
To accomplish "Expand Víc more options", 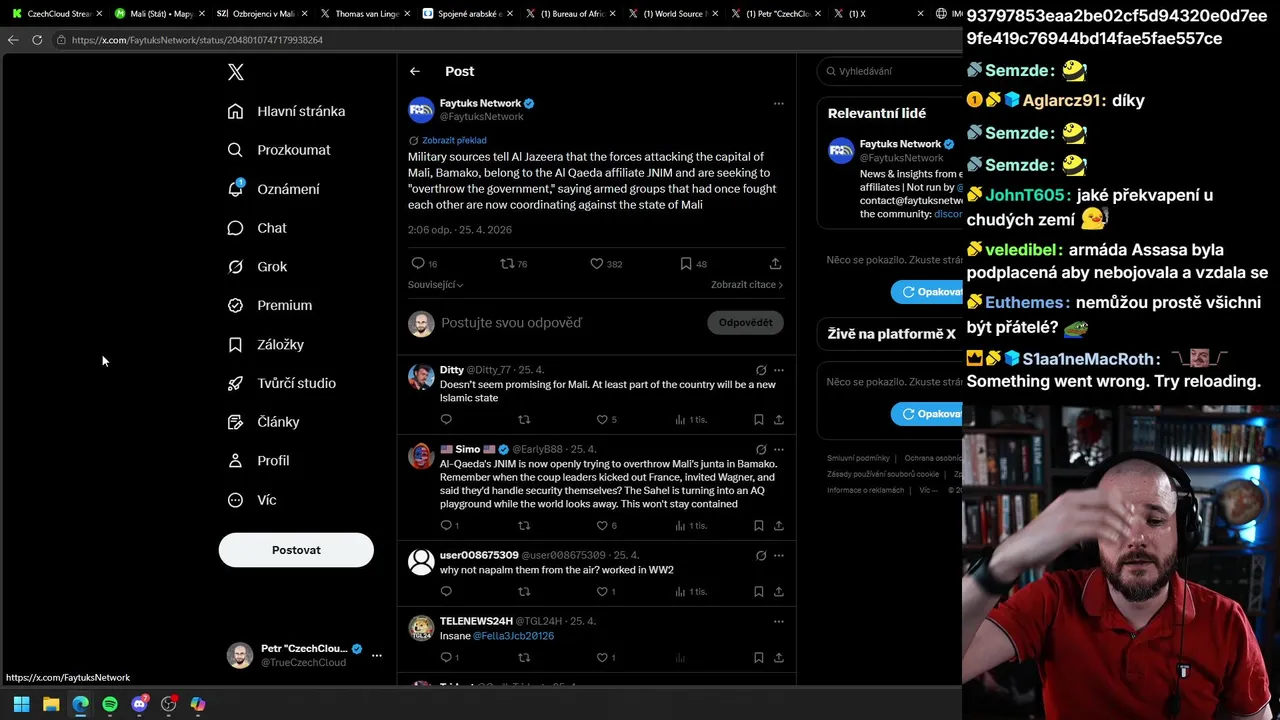I will tap(251, 500).
